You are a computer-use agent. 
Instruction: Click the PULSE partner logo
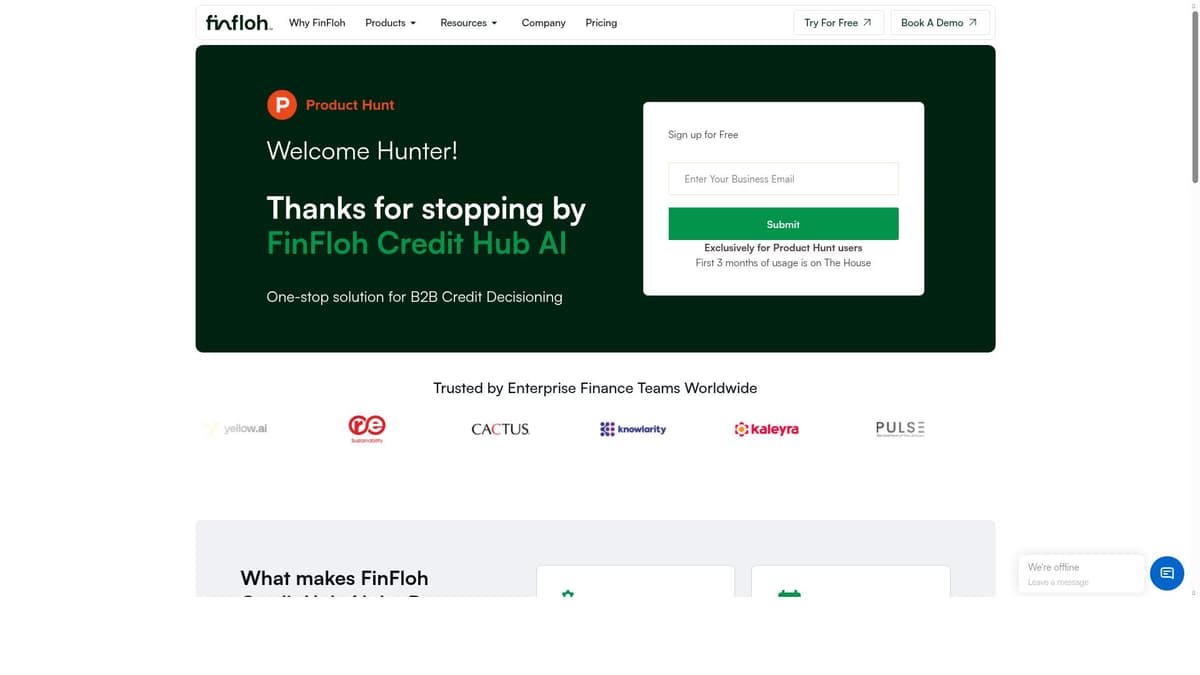tap(899, 428)
